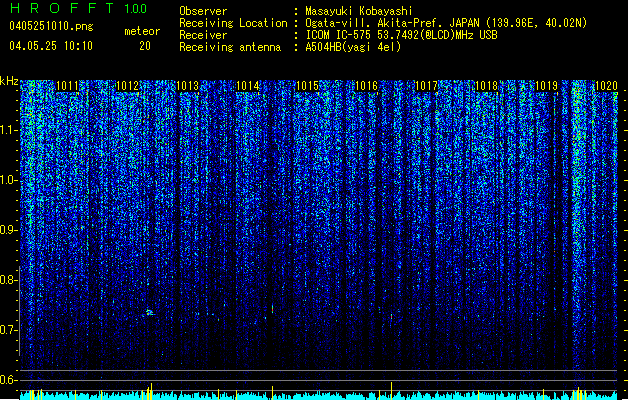This screenshot has width=629, height=400.
Task: Click the 1011 time marker
Action: coord(67,86)
